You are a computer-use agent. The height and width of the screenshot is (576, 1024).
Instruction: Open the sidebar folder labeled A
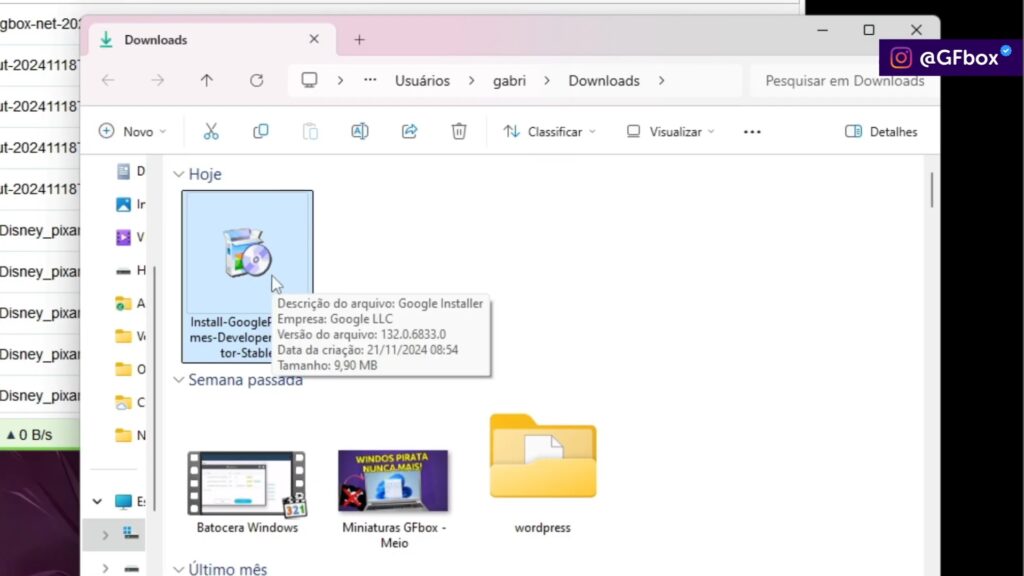coord(131,303)
